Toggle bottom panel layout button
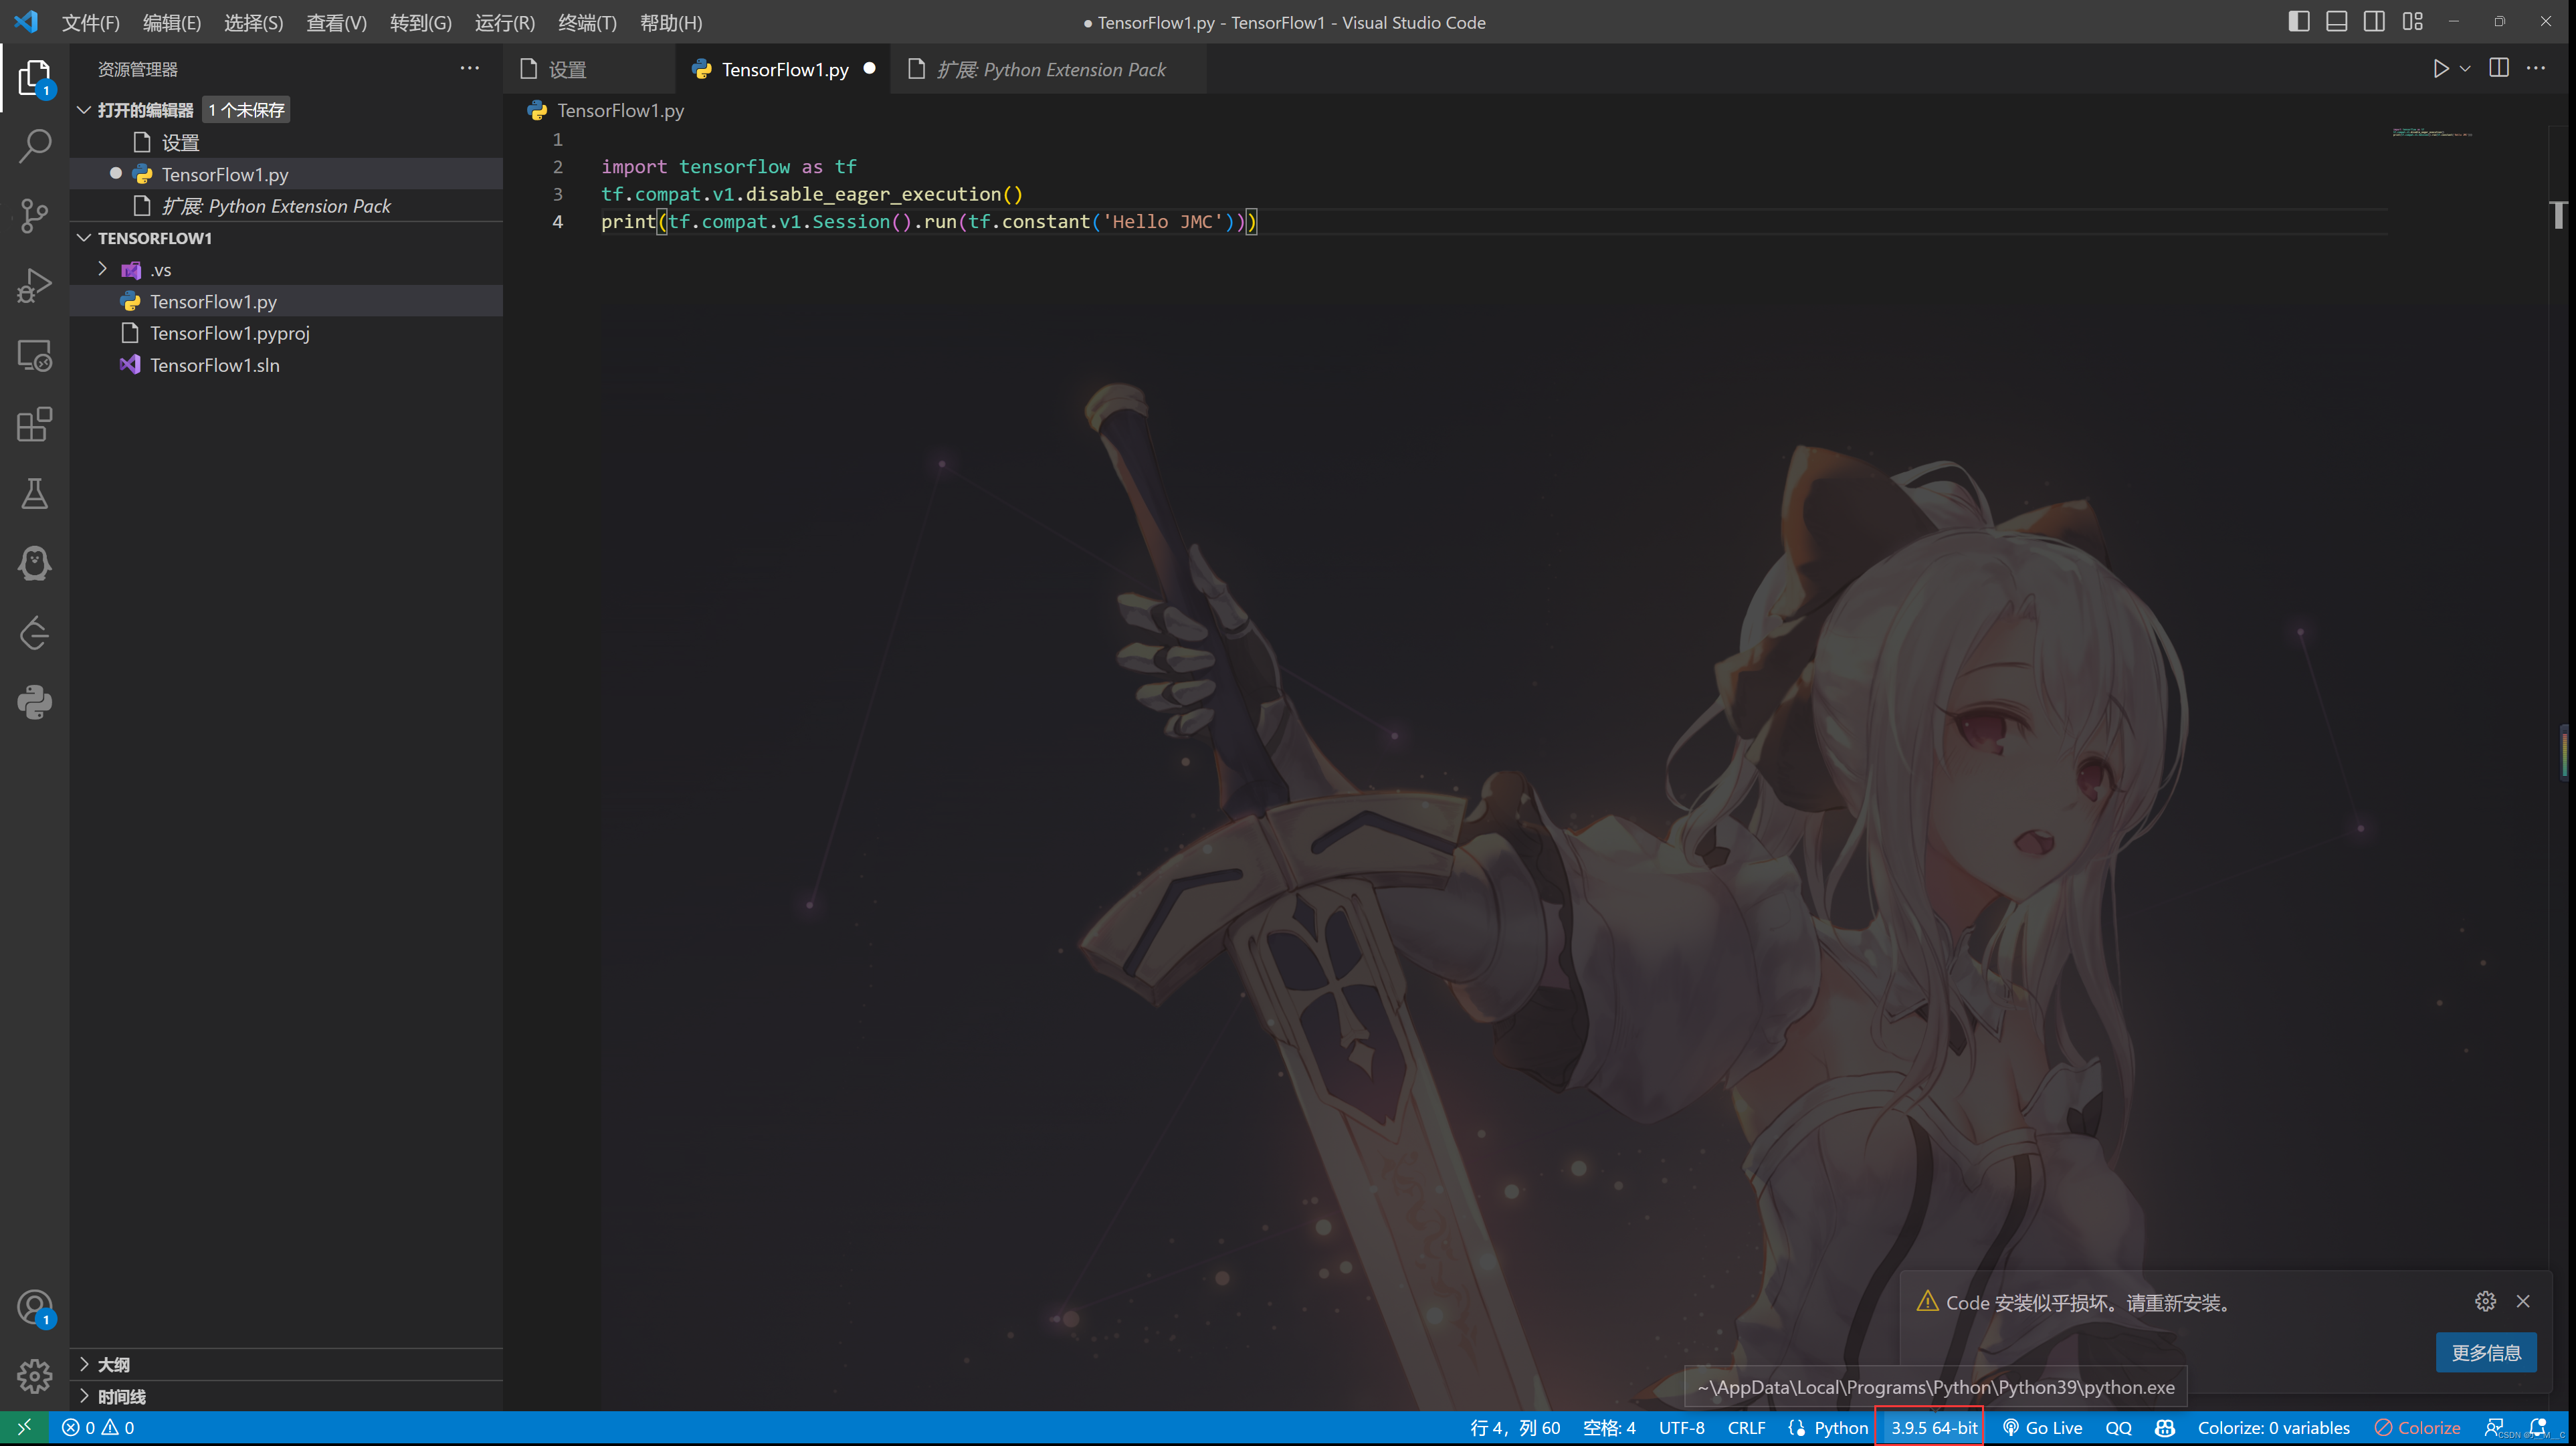This screenshot has width=2576, height=1446. 2336,22
